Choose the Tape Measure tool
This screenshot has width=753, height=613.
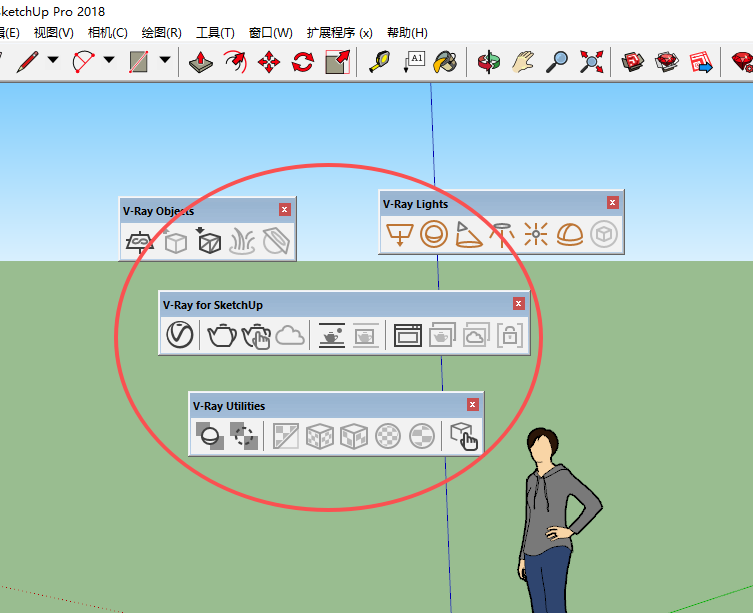coord(380,62)
